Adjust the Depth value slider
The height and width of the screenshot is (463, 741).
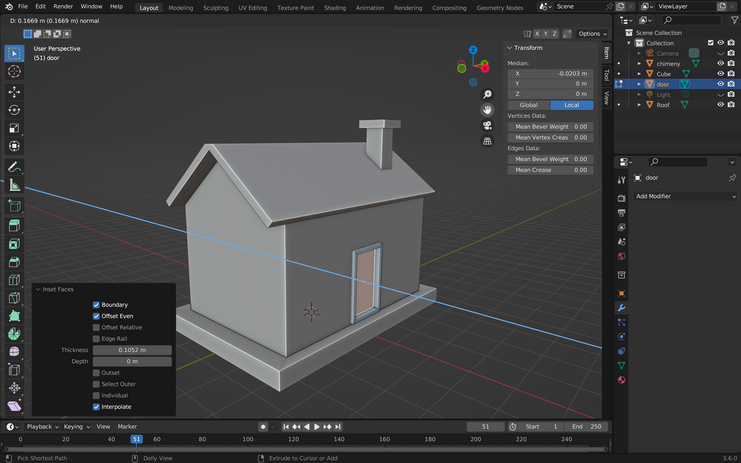pyautogui.click(x=132, y=361)
